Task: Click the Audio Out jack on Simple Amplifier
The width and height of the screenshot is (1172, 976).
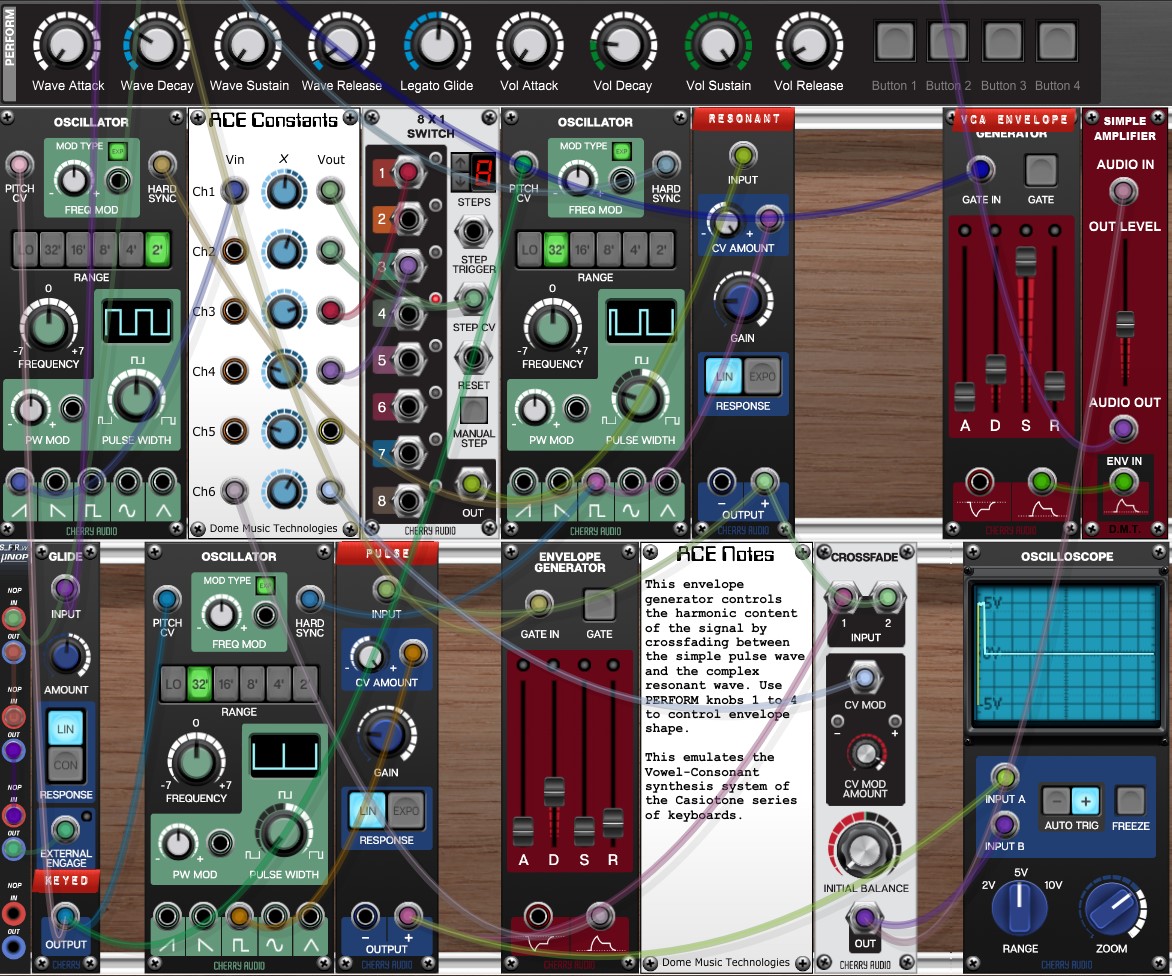Action: pyautogui.click(x=1123, y=429)
